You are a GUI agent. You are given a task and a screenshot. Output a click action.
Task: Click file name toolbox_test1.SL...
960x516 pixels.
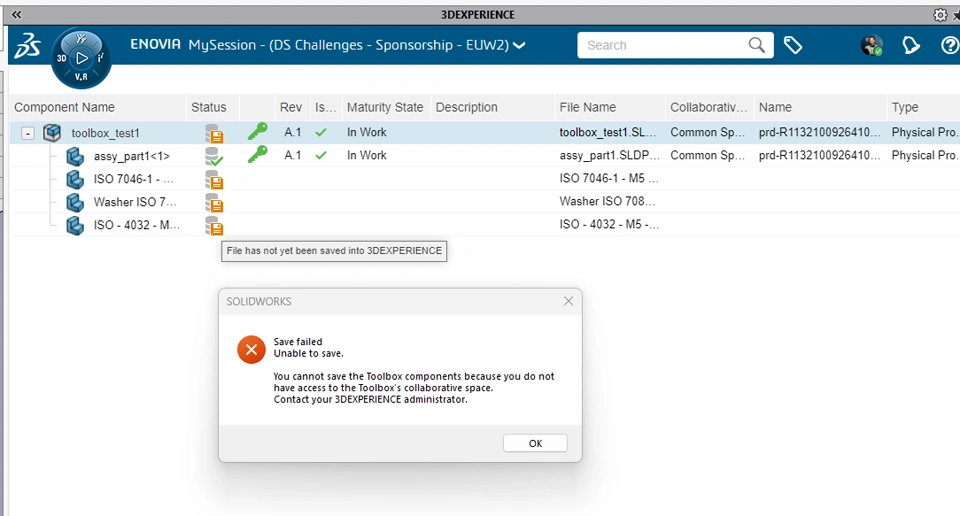coord(607,132)
